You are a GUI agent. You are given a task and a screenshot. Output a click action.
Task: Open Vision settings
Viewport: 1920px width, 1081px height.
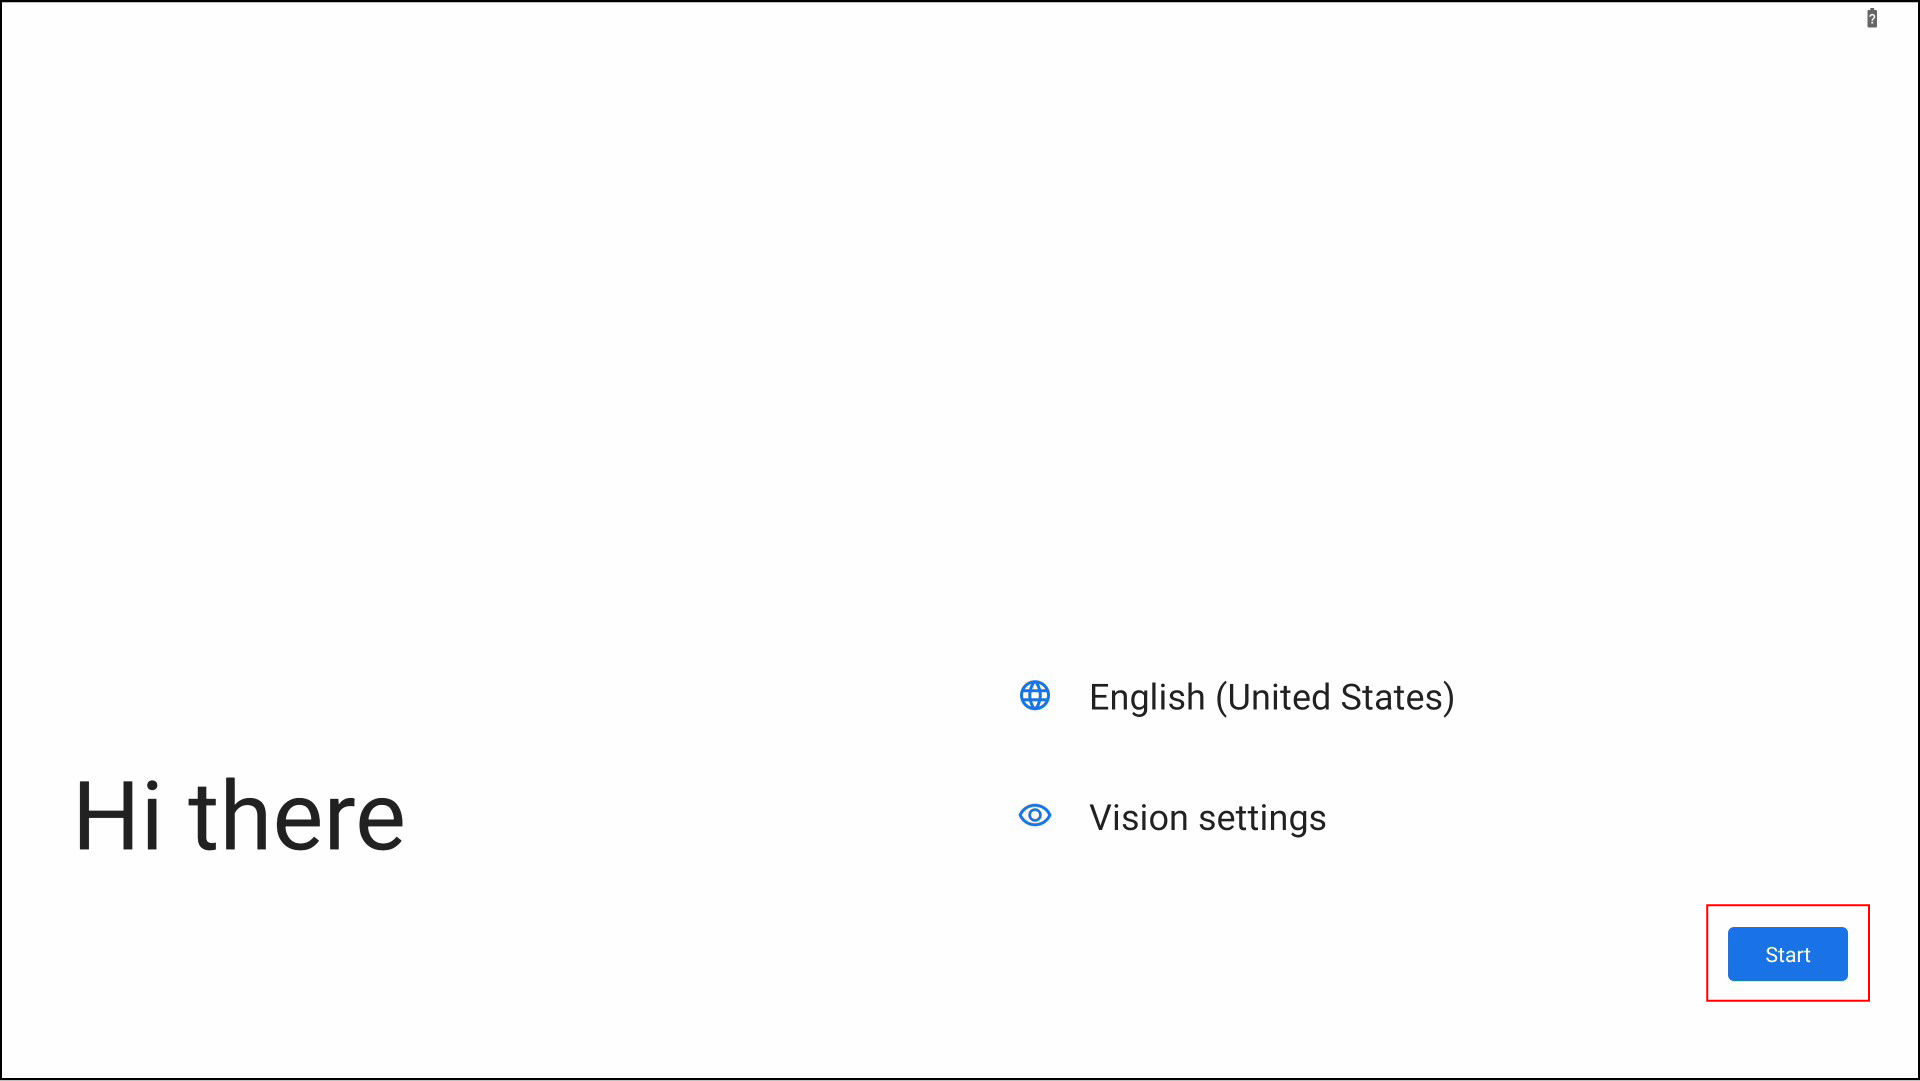(x=1207, y=818)
